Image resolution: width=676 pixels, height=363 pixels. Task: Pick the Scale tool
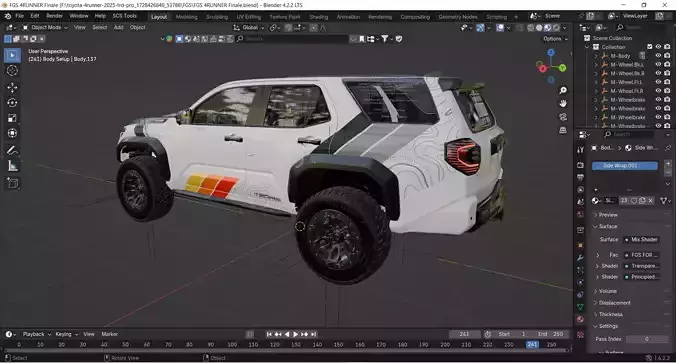[12, 118]
